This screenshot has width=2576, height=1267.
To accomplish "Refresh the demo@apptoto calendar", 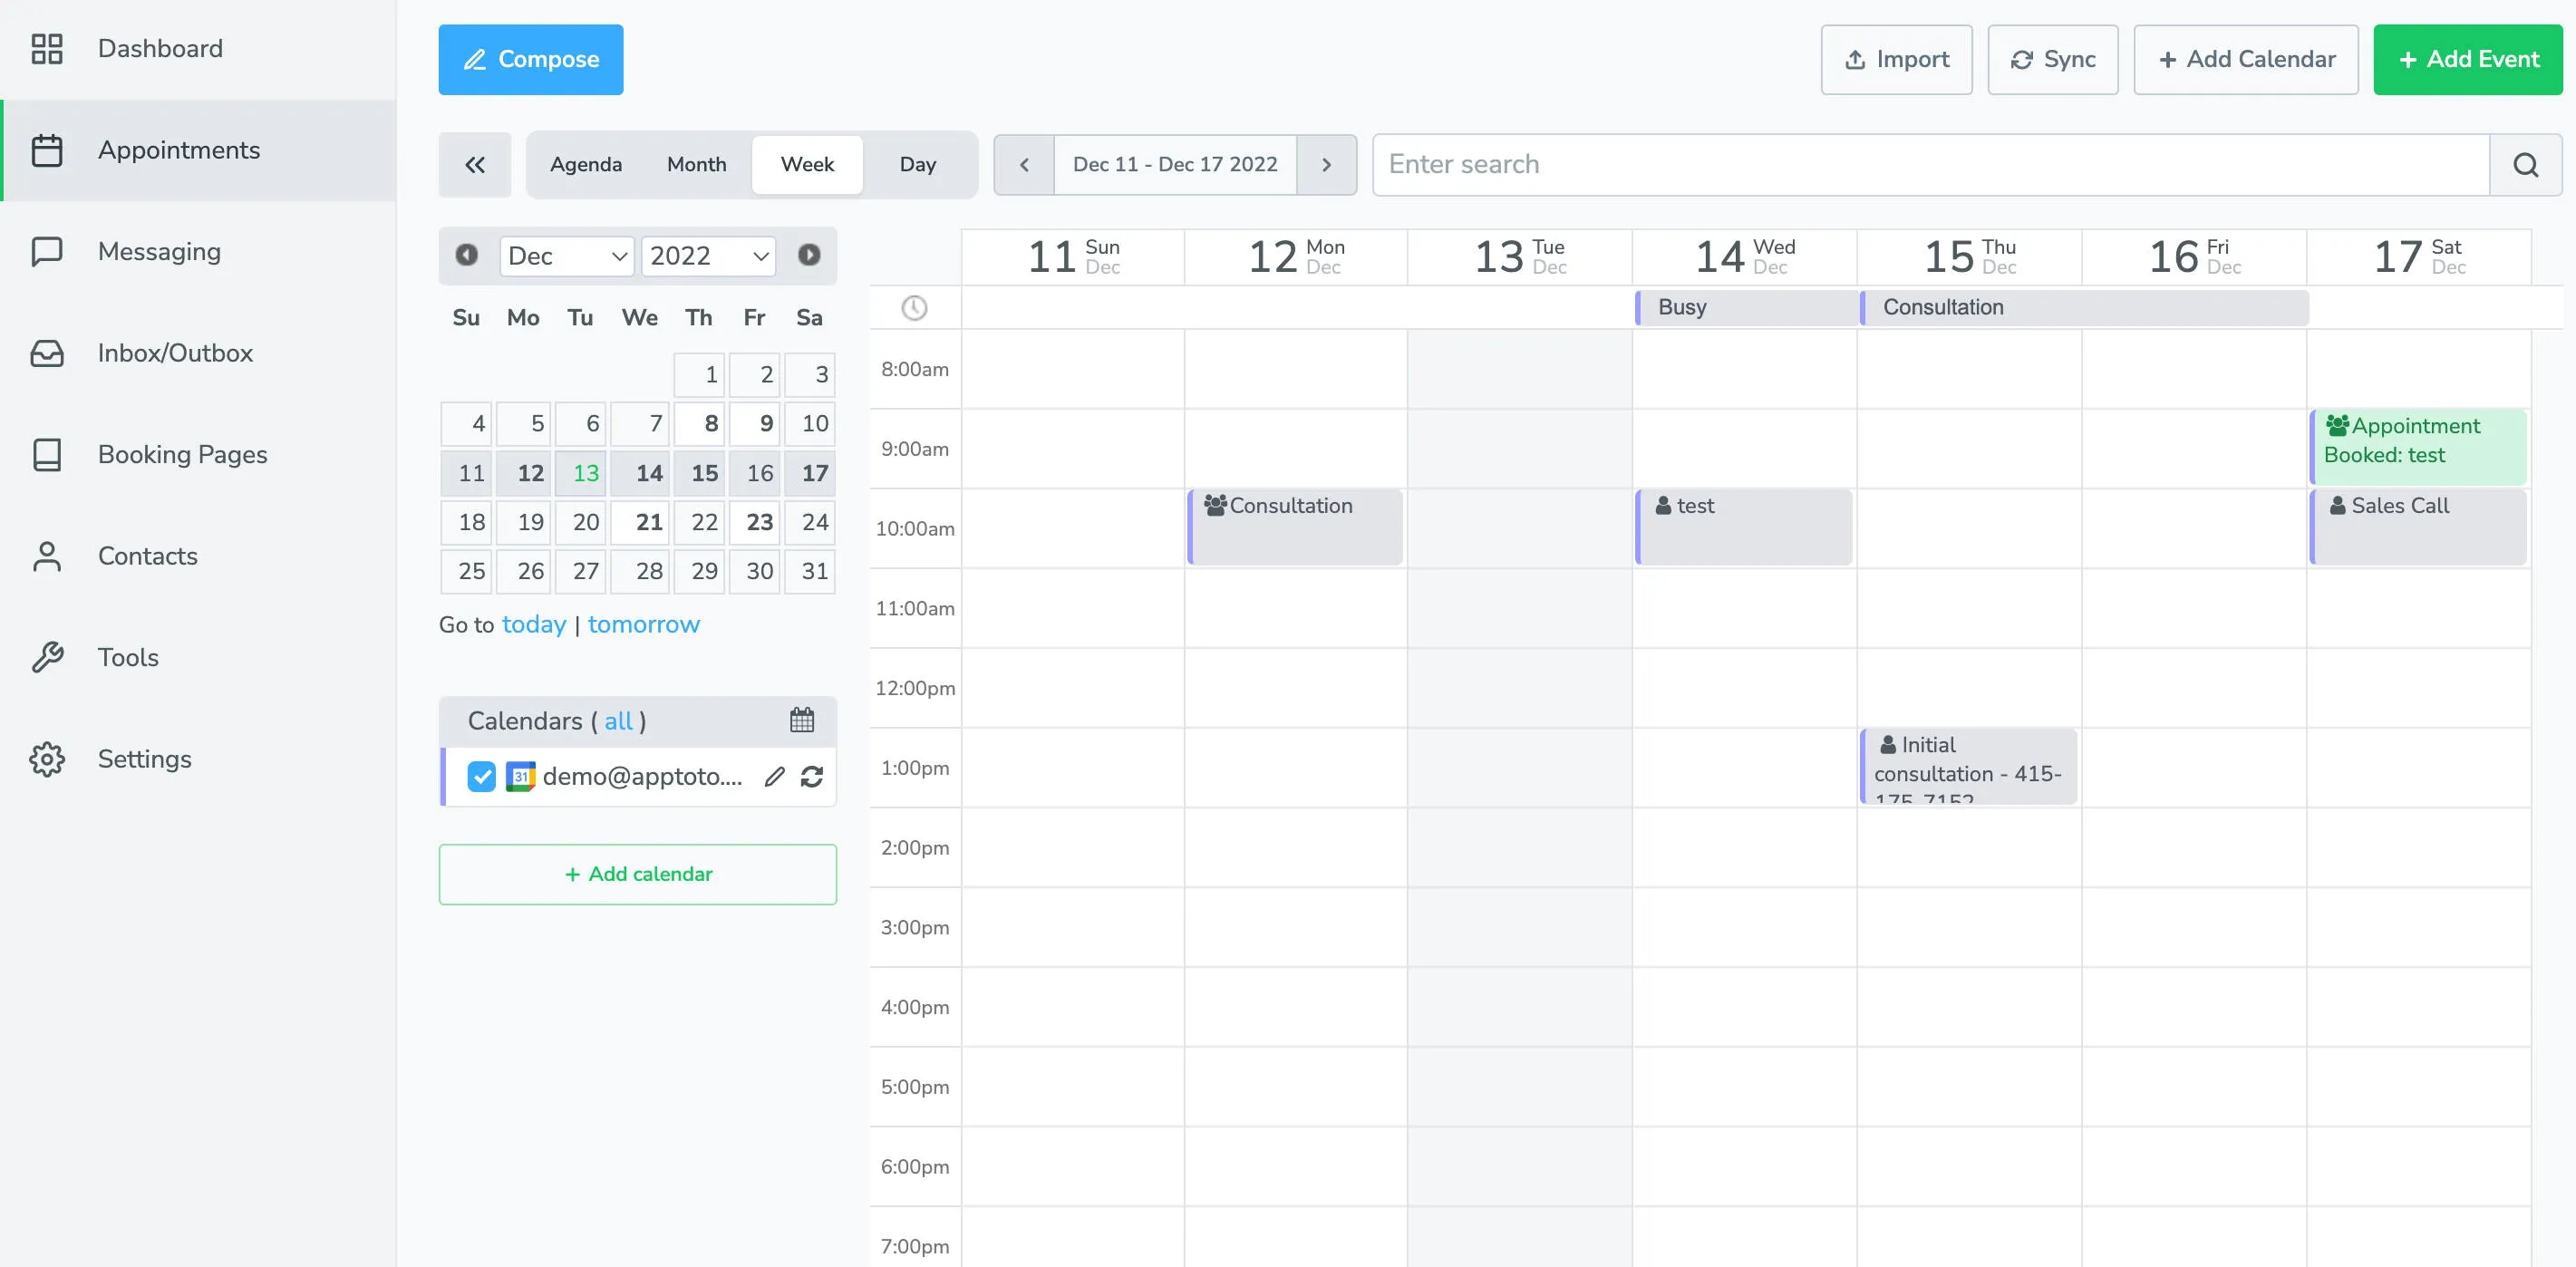I will click(x=813, y=776).
